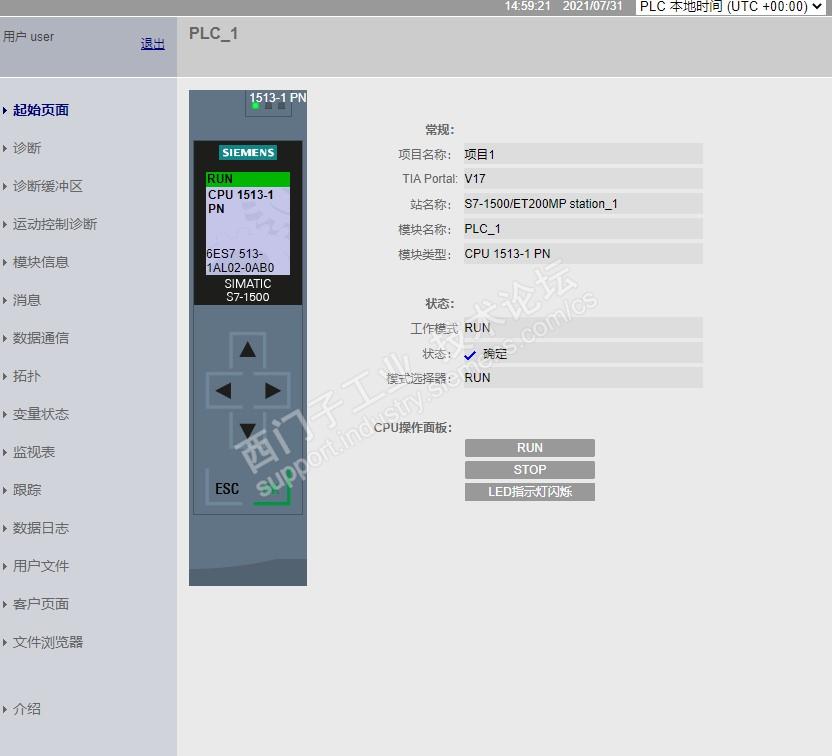Screen dimensions: 832x756
Task: Click the green RUN LED indicator
Action: tap(255, 106)
